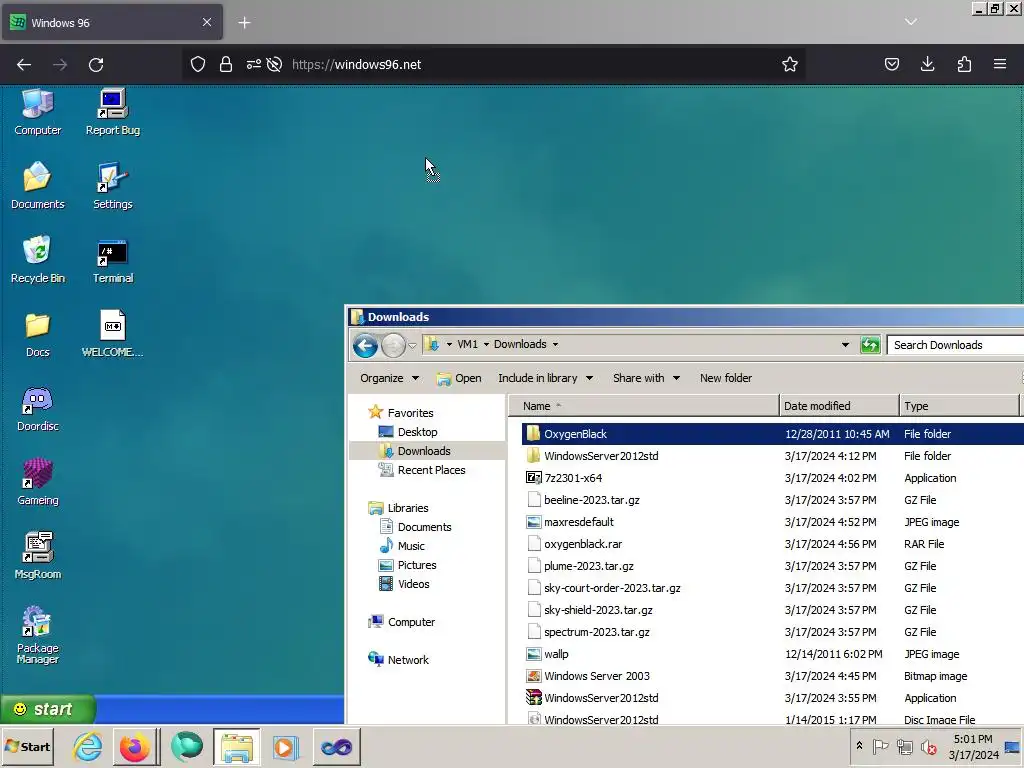Select the File Explorer taskbar button
Viewport: 1024px width, 768px height.
[x=236, y=746]
